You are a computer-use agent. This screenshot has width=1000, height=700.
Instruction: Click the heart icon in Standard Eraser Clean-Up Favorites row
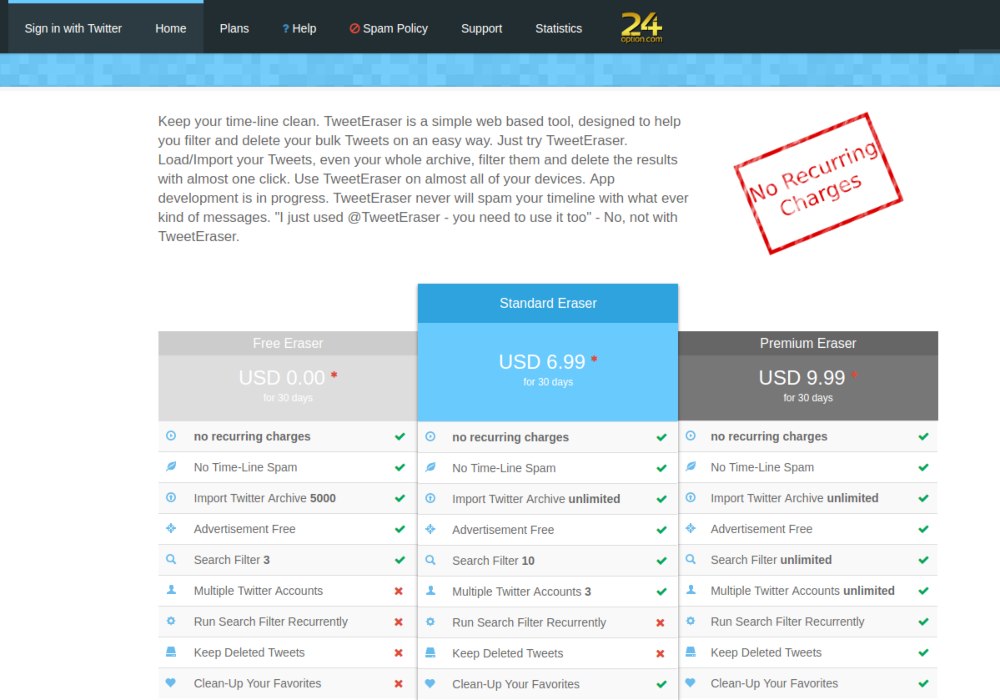tap(430, 684)
